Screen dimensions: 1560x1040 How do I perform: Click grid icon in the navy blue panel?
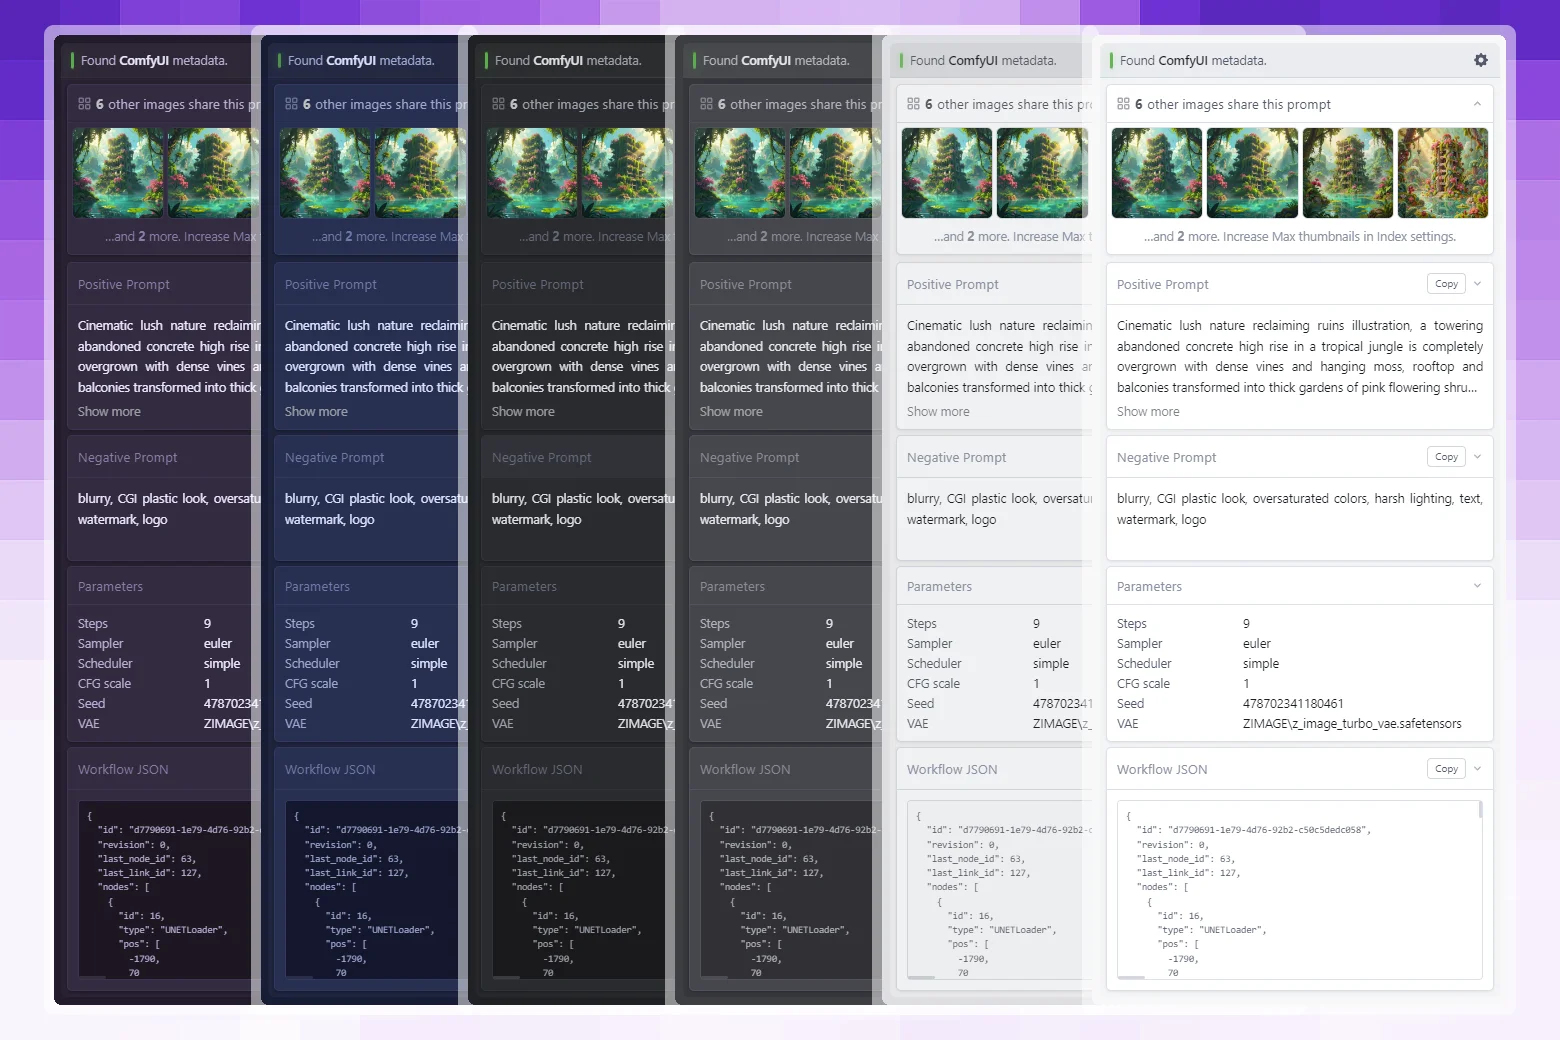click(x=291, y=104)
